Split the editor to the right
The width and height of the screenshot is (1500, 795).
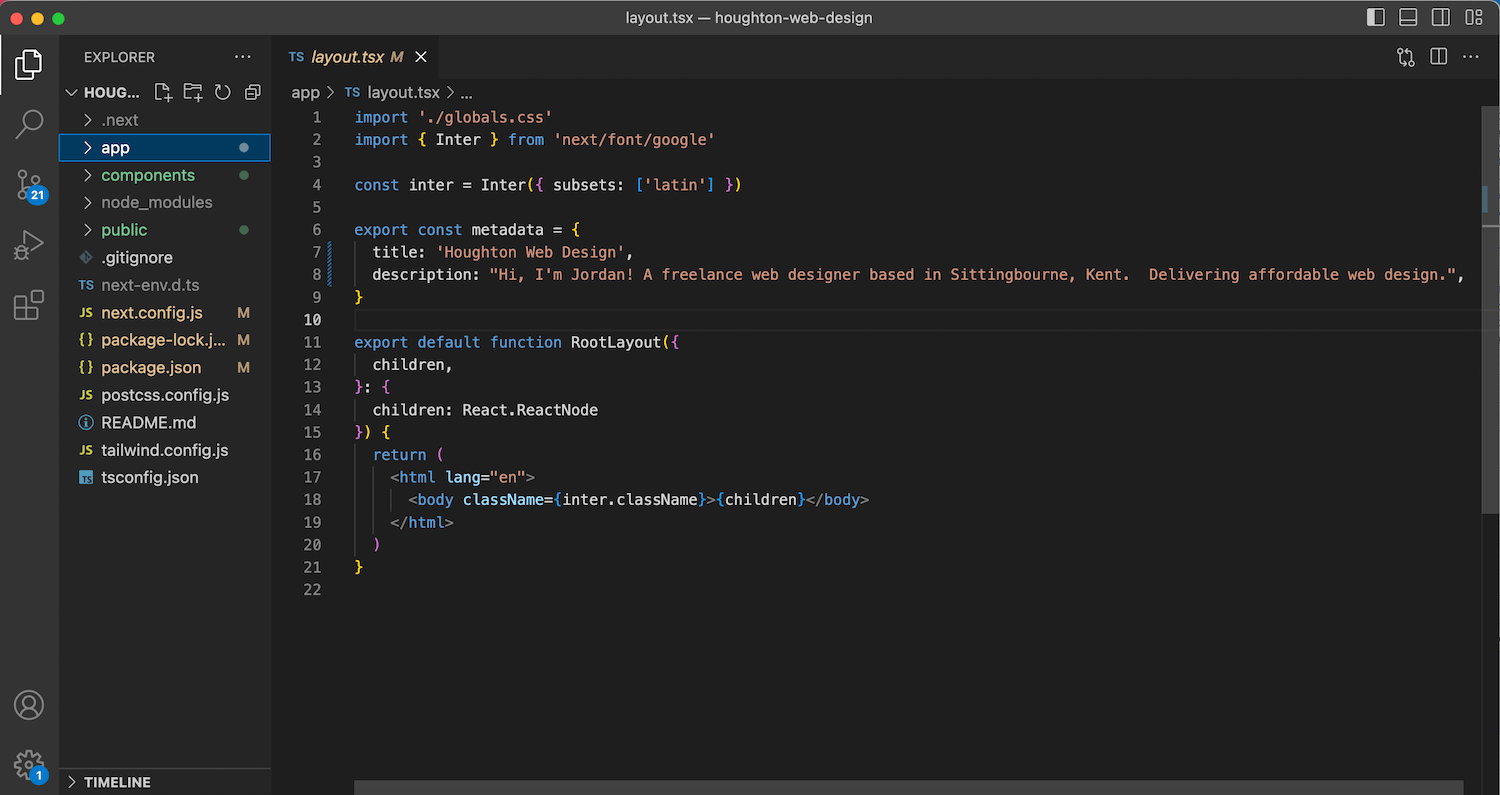click(x=1439, y=57)
